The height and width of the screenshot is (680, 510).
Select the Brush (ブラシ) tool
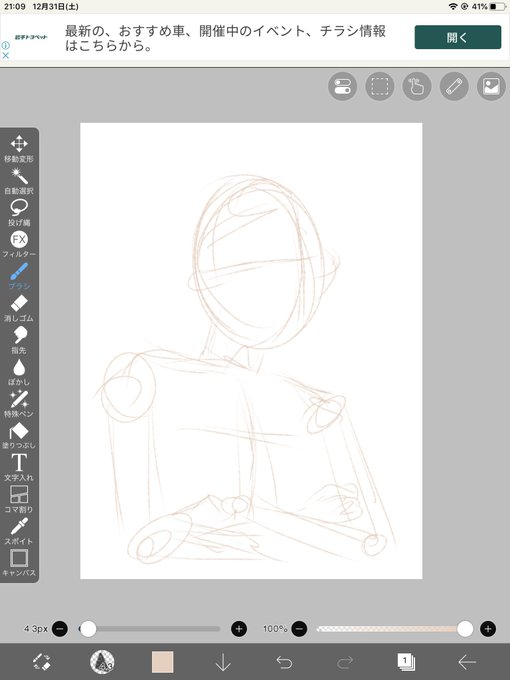[19, 276]
